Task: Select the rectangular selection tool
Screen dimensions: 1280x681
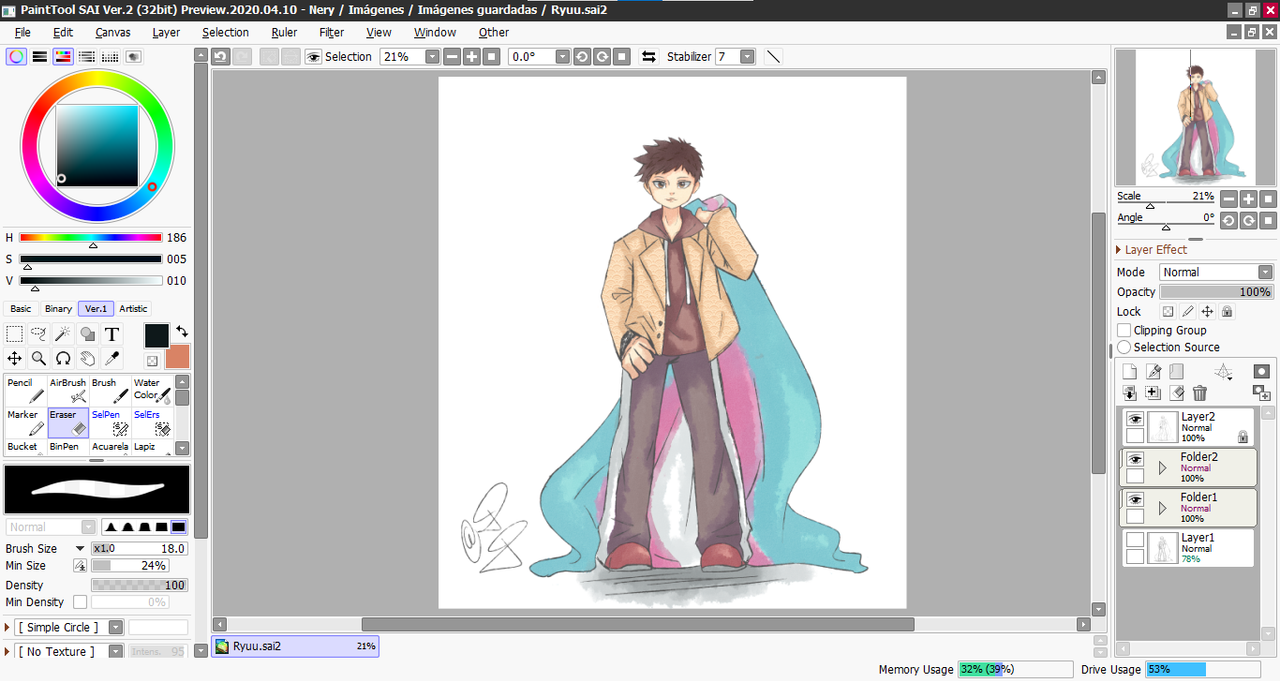Action: click(x=15, y=334)
